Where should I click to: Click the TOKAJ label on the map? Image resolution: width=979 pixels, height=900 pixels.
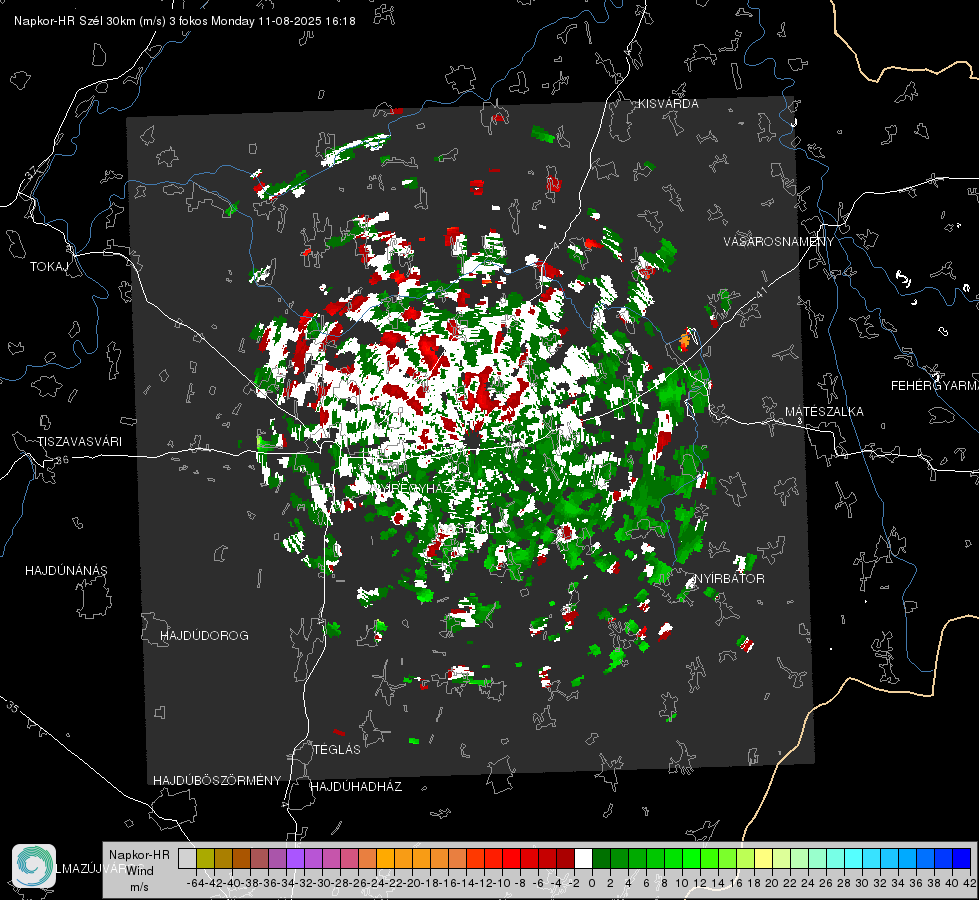pos(48,267)
